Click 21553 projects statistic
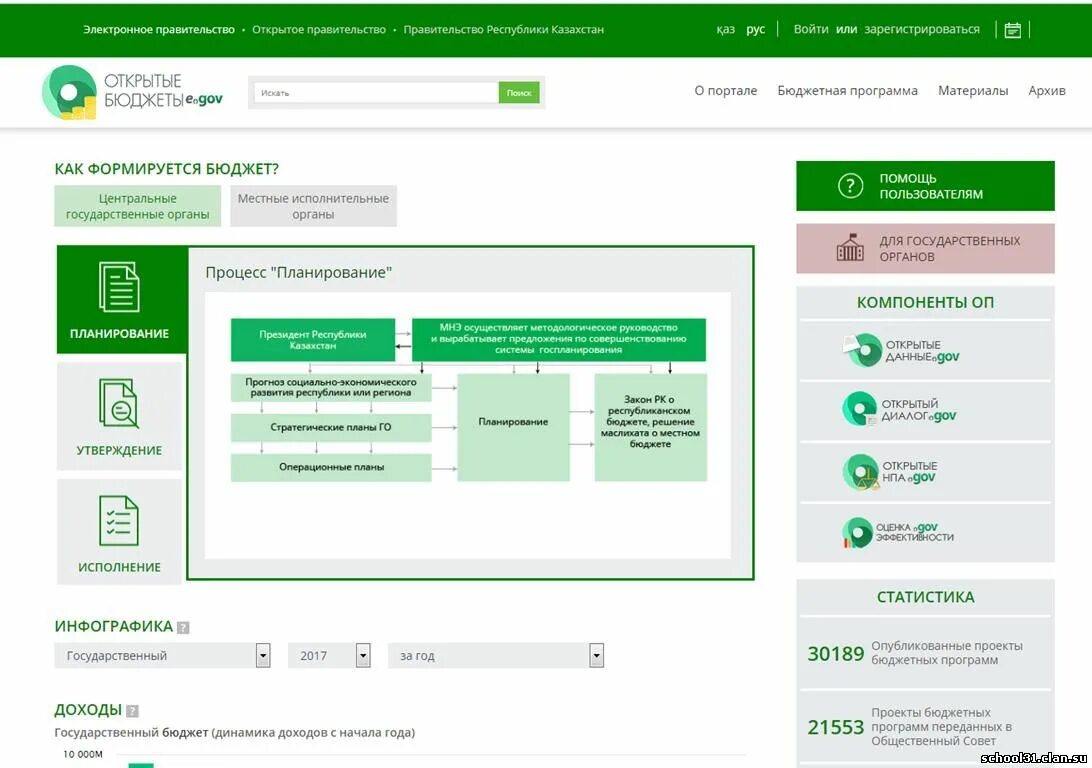Viewport: 1092px width, 768px height. tap(926, 726)
